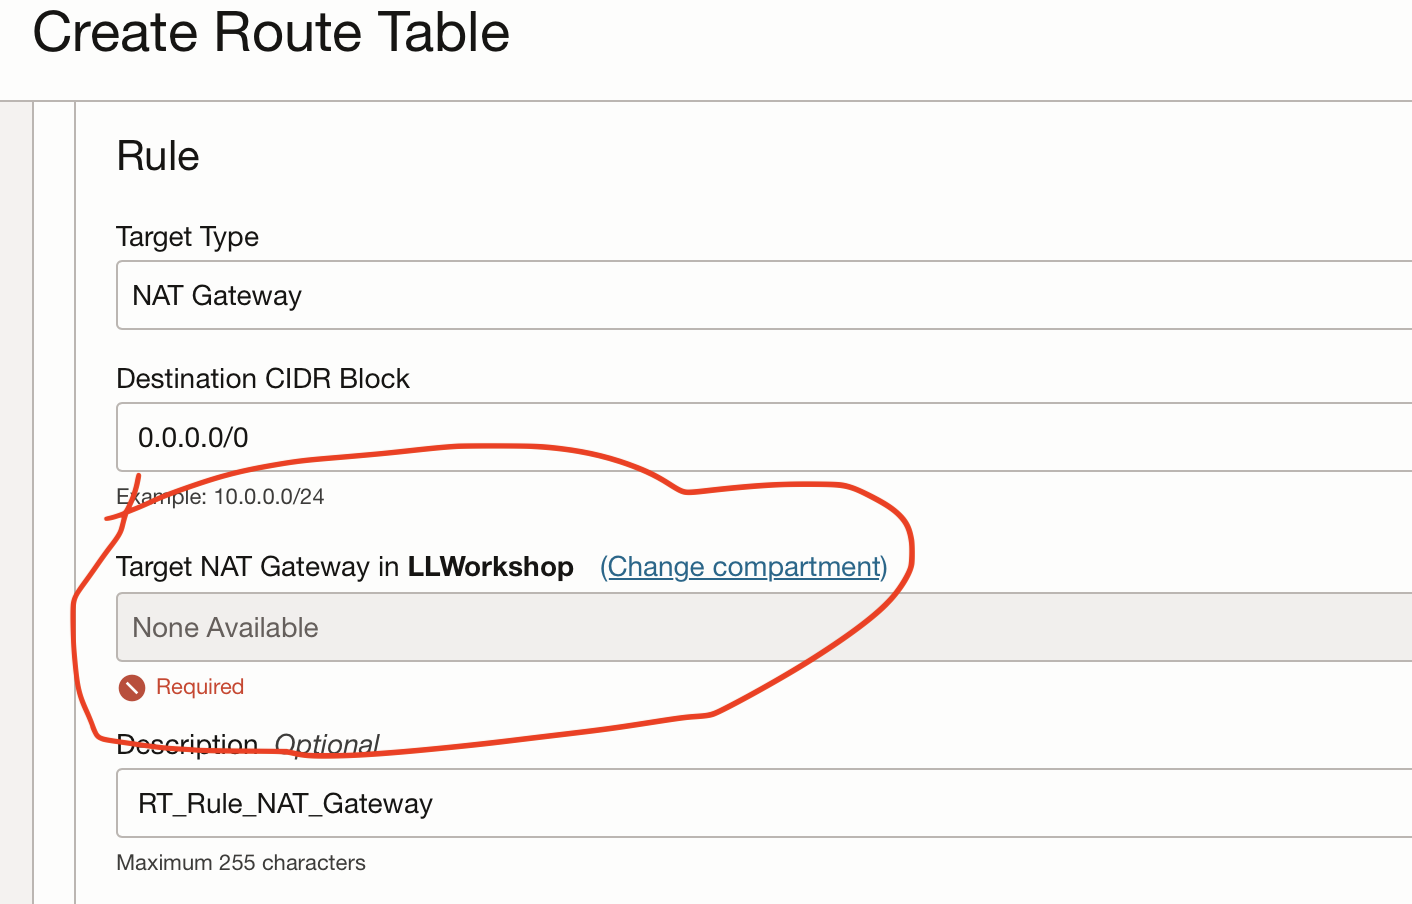Click the Target Type label
This screenshot has height=904, width=1412.
click(187, 237)
